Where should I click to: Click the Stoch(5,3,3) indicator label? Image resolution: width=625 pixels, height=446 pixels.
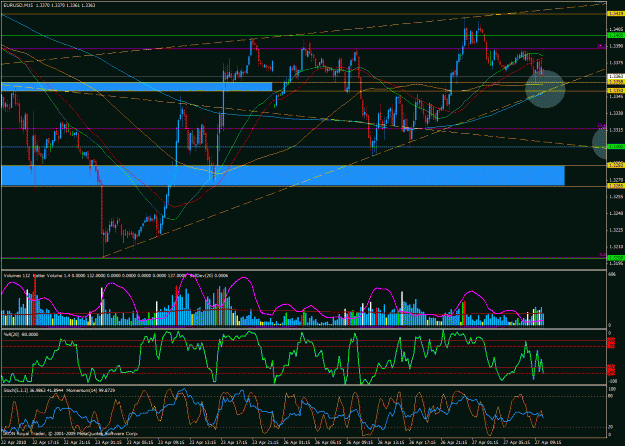tap(33, 390)
